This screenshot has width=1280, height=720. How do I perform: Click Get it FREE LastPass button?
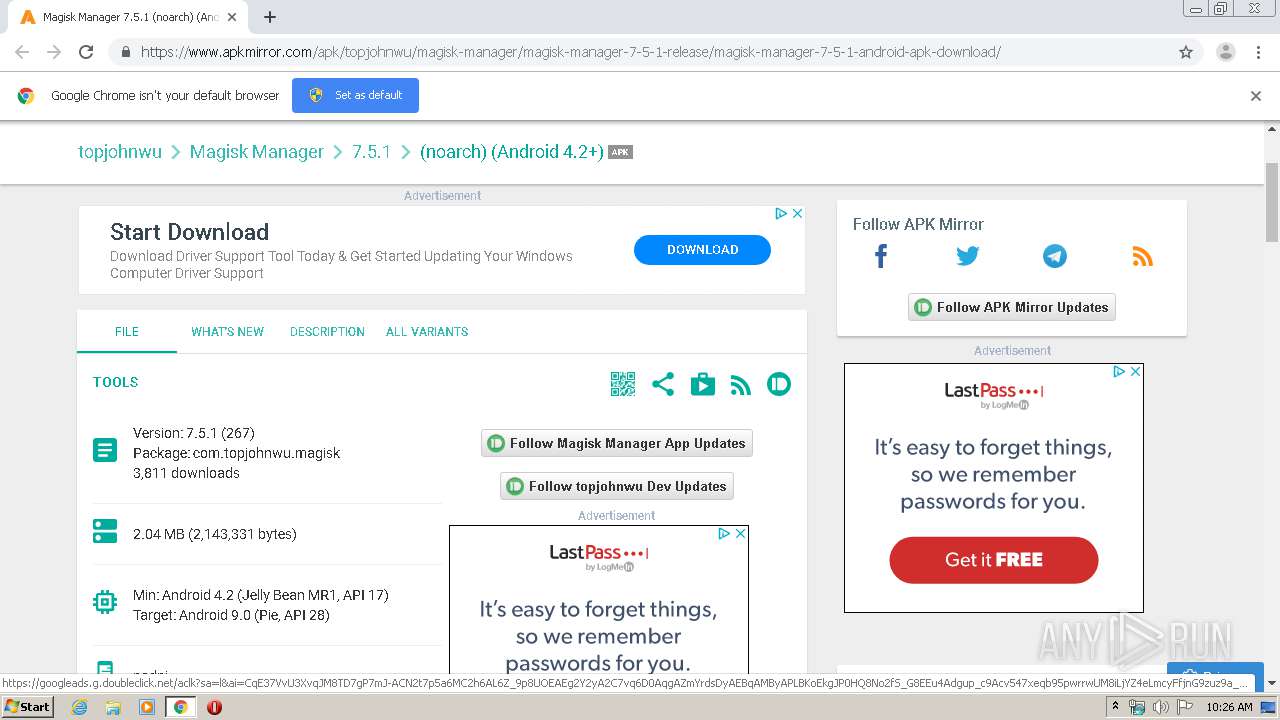[x=993, y=560]
